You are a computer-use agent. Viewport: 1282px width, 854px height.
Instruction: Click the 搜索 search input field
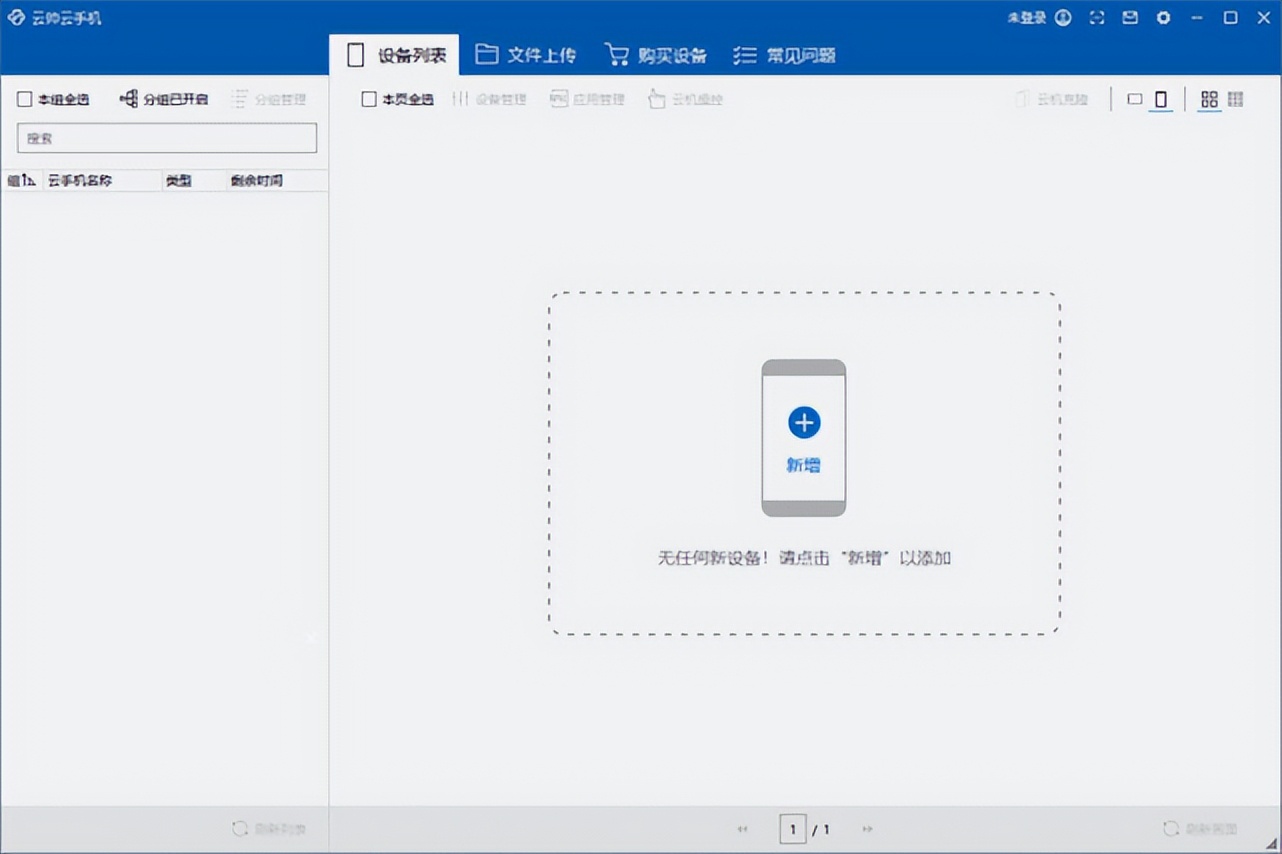click(166, 138)
